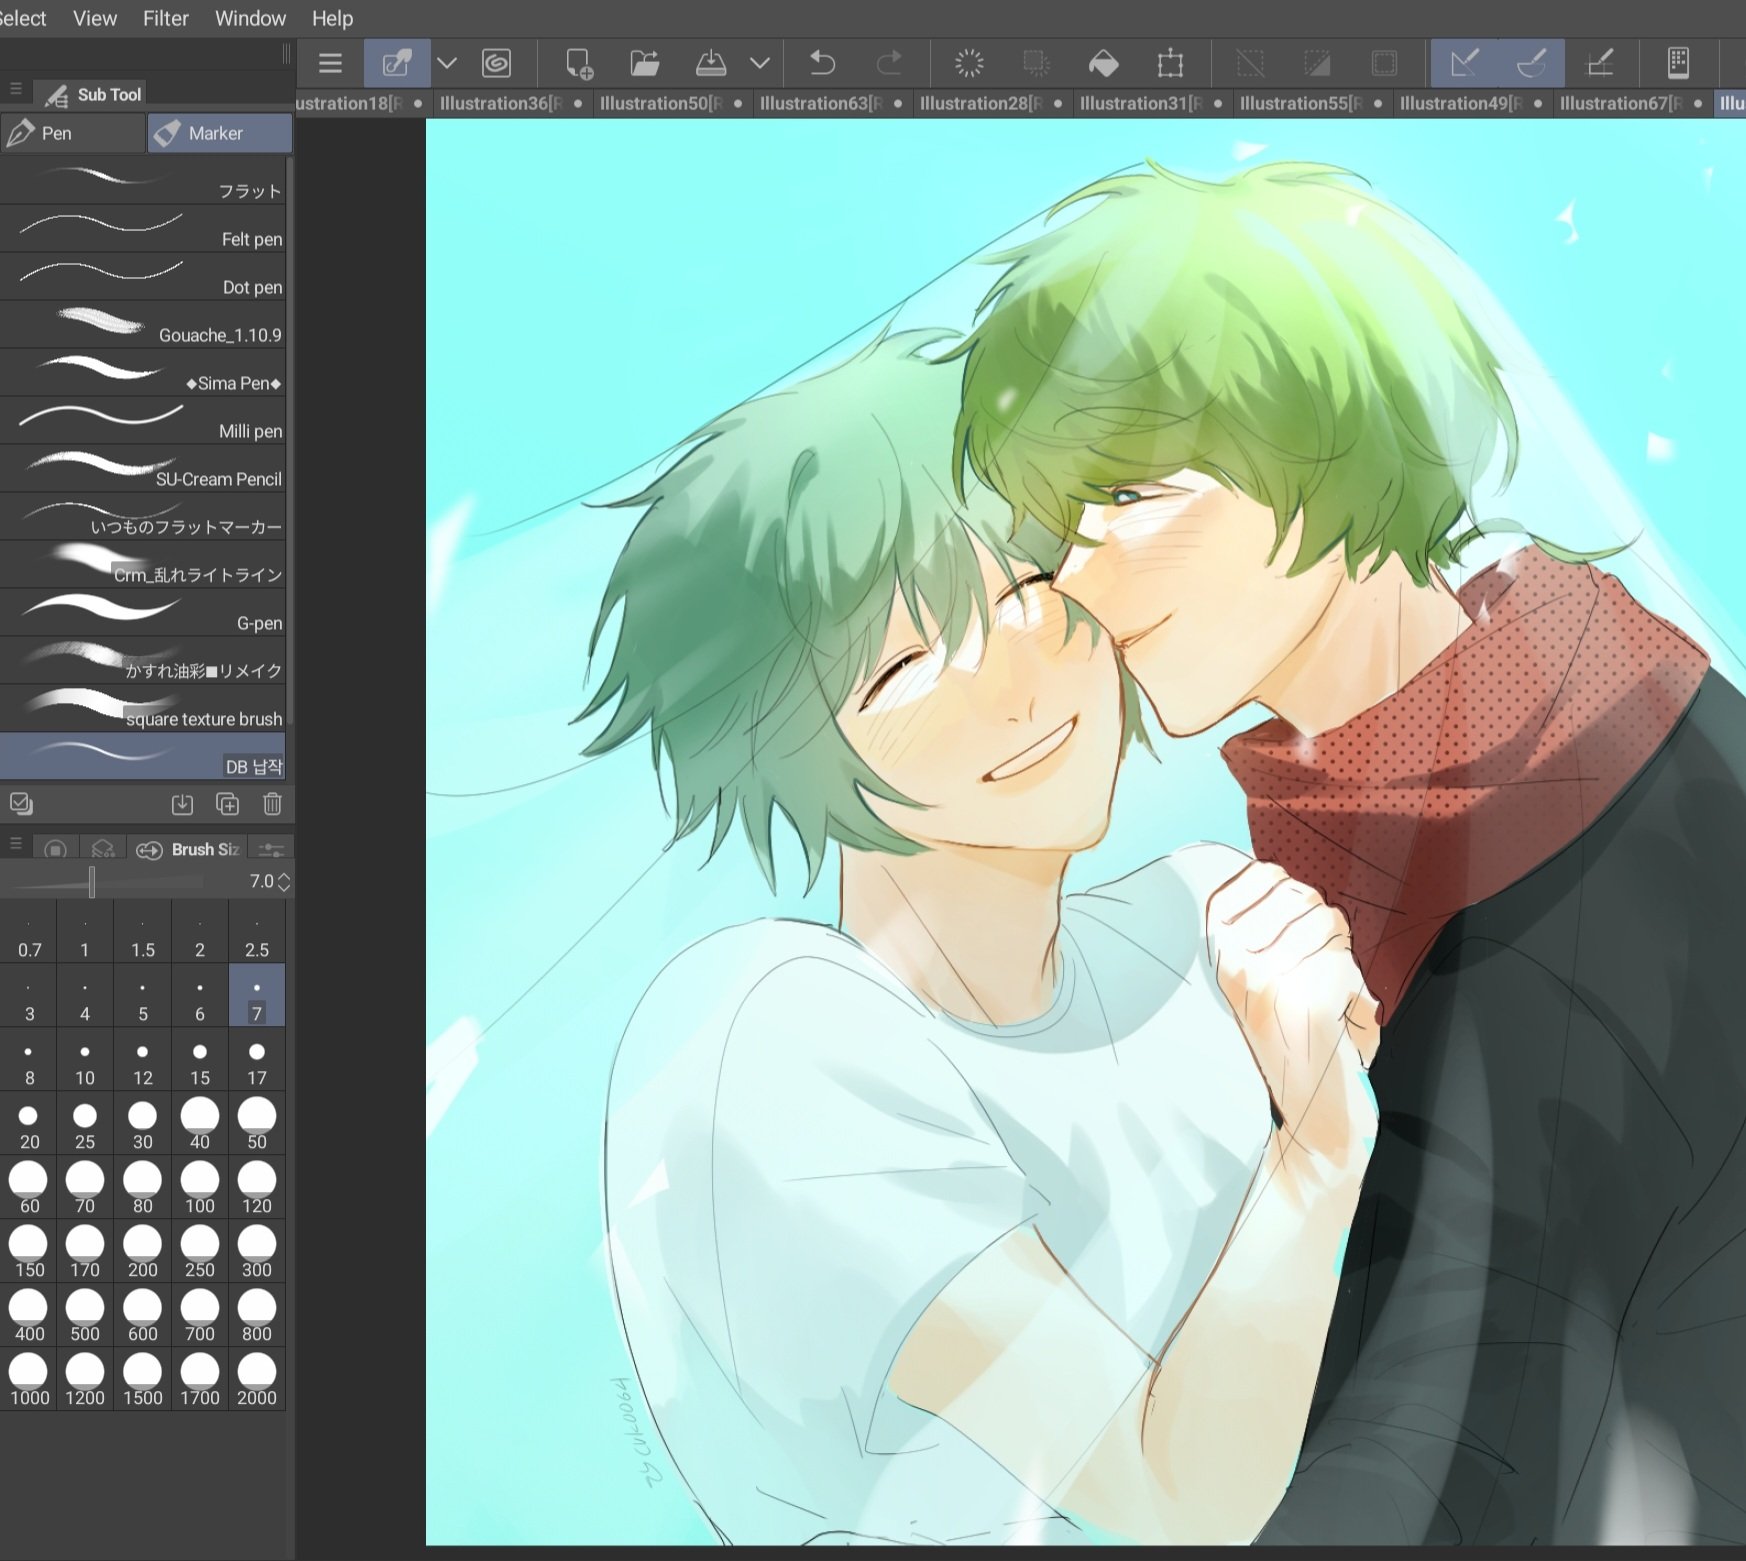Viewport: 1746px width, 1561px height.
Task: Choose the Dot pen brush
Action: [x=143, y=276]
